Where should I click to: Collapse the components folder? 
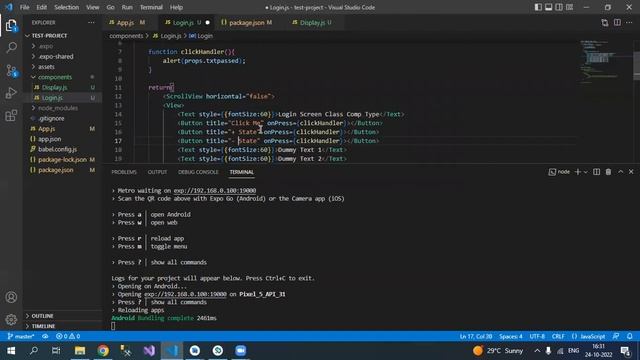(55, 77)
